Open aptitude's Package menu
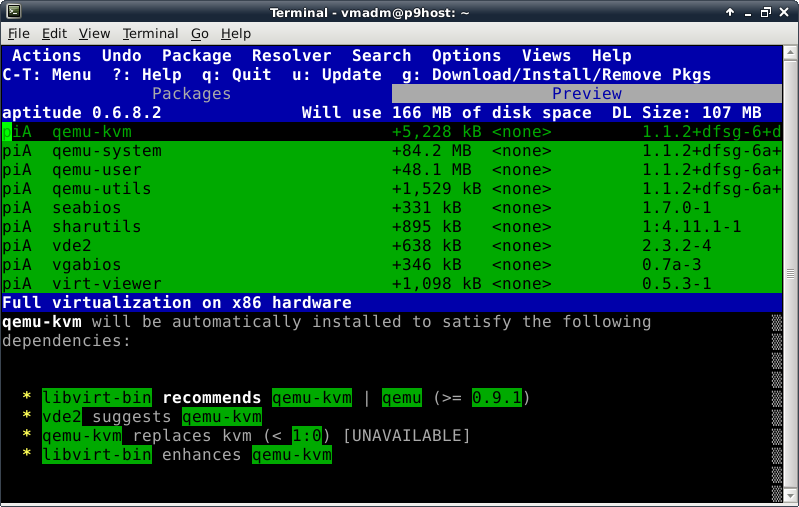 [196, 56]
